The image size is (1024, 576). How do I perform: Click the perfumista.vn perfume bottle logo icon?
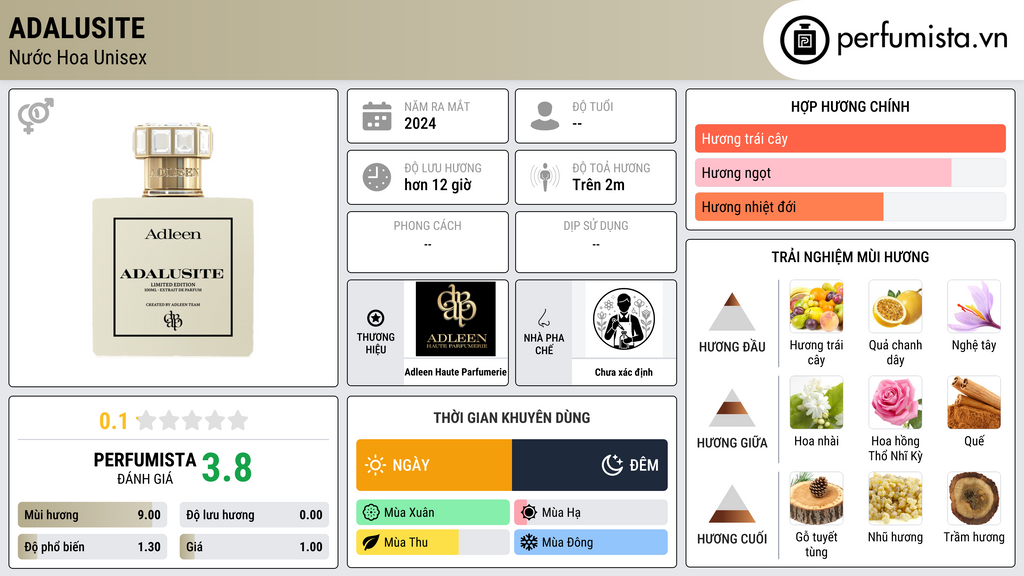[804, 40]
